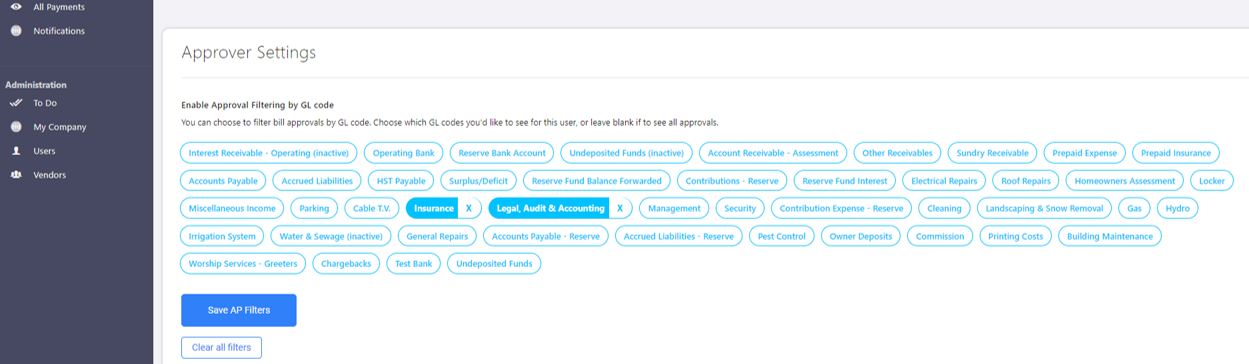Screen dimensions: 1249x364
Task: Select Cable T.V. chip
Action: [x=372, y=208]
